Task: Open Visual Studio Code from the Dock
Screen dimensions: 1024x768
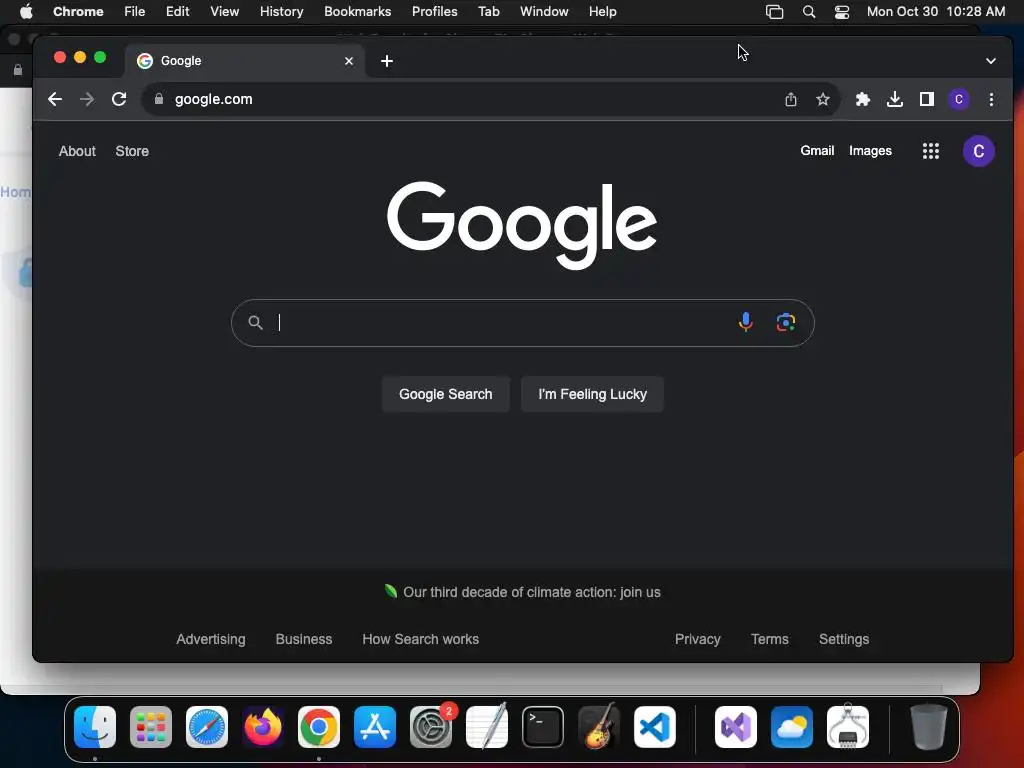Action: click(655, 727)
